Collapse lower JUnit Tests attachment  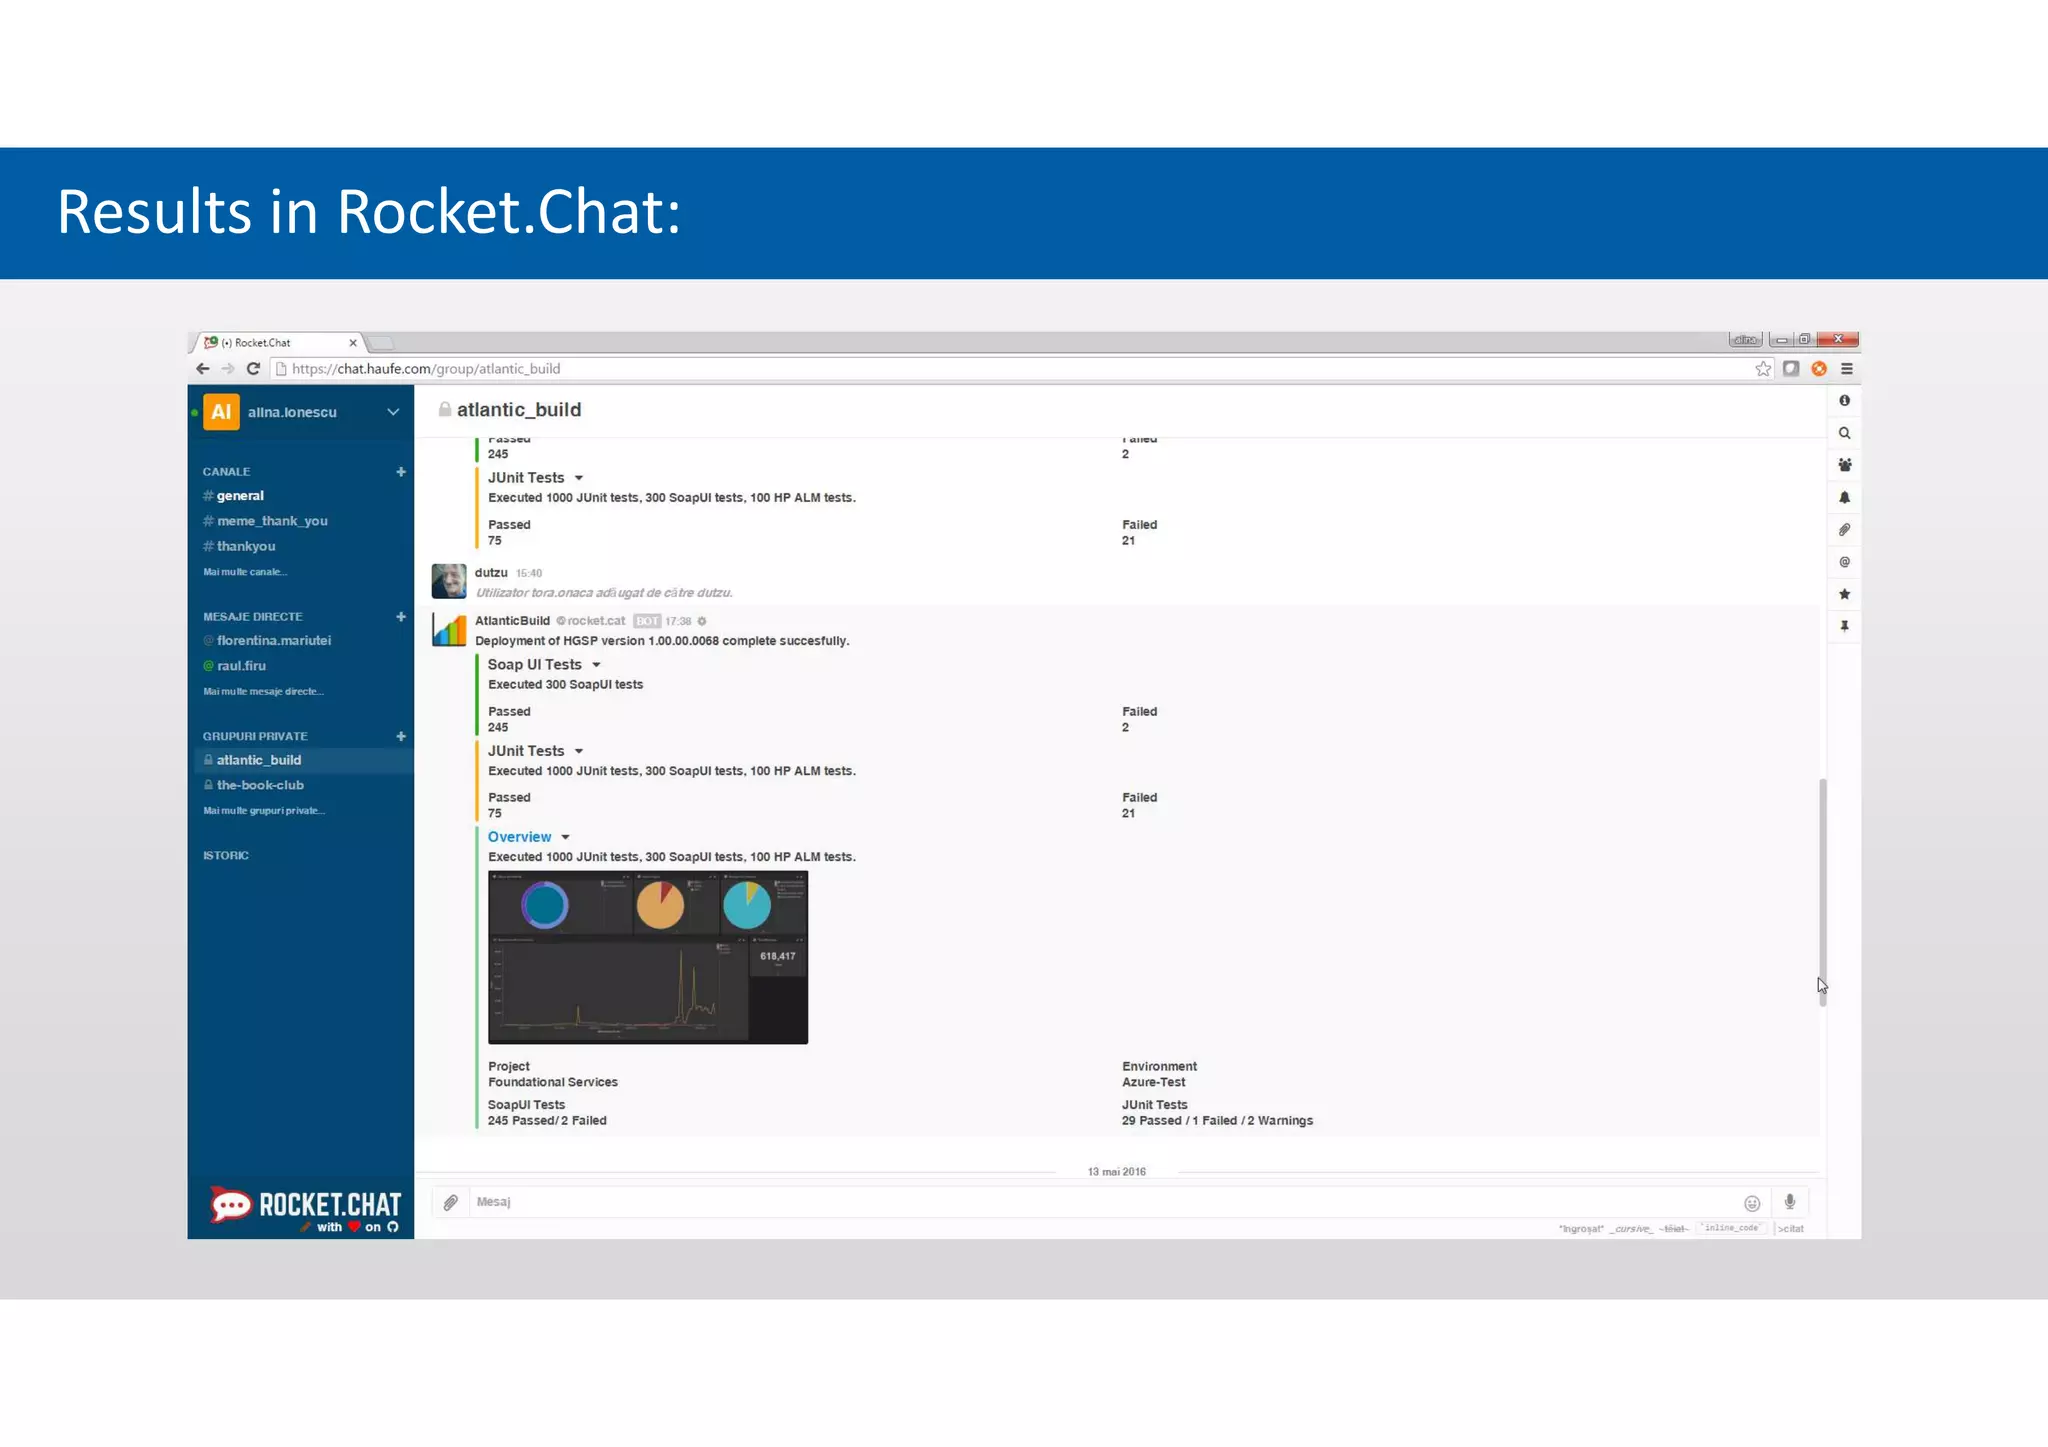tap(579, 751)
